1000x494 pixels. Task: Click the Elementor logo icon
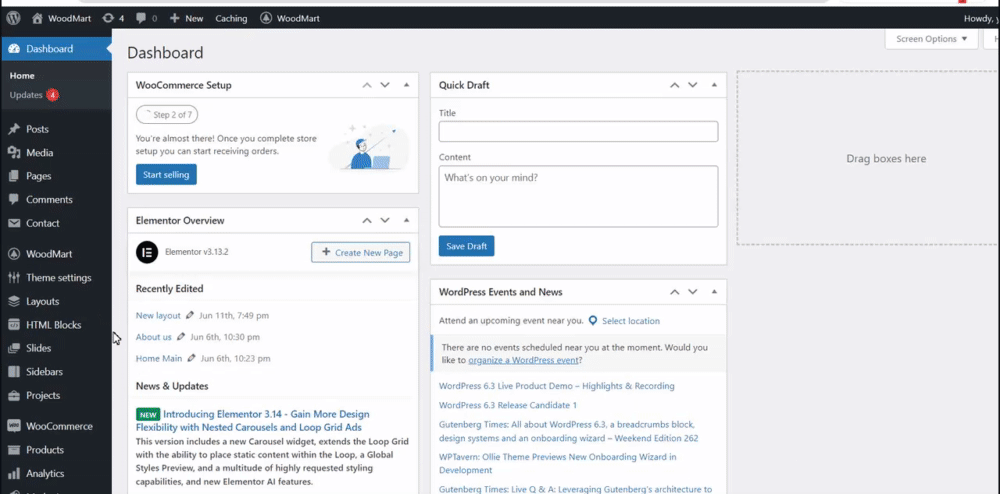click(147, 252)
